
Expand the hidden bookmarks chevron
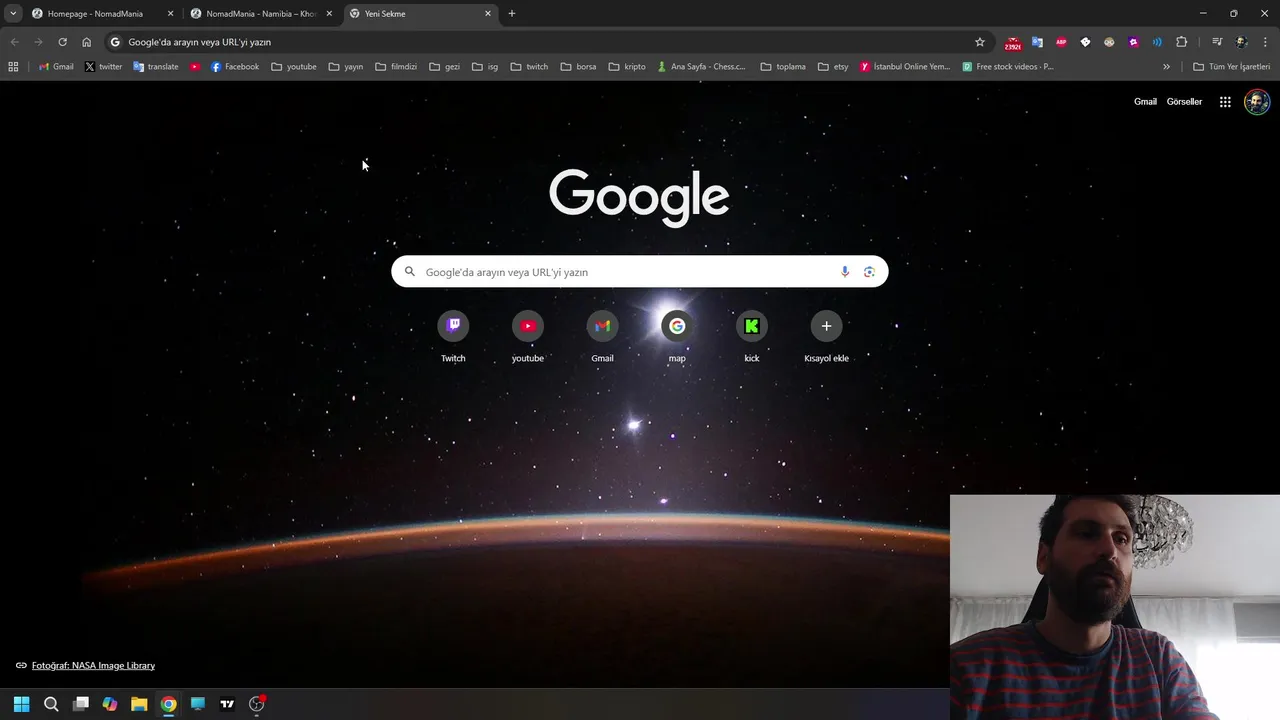click(x=1166, y=67)
